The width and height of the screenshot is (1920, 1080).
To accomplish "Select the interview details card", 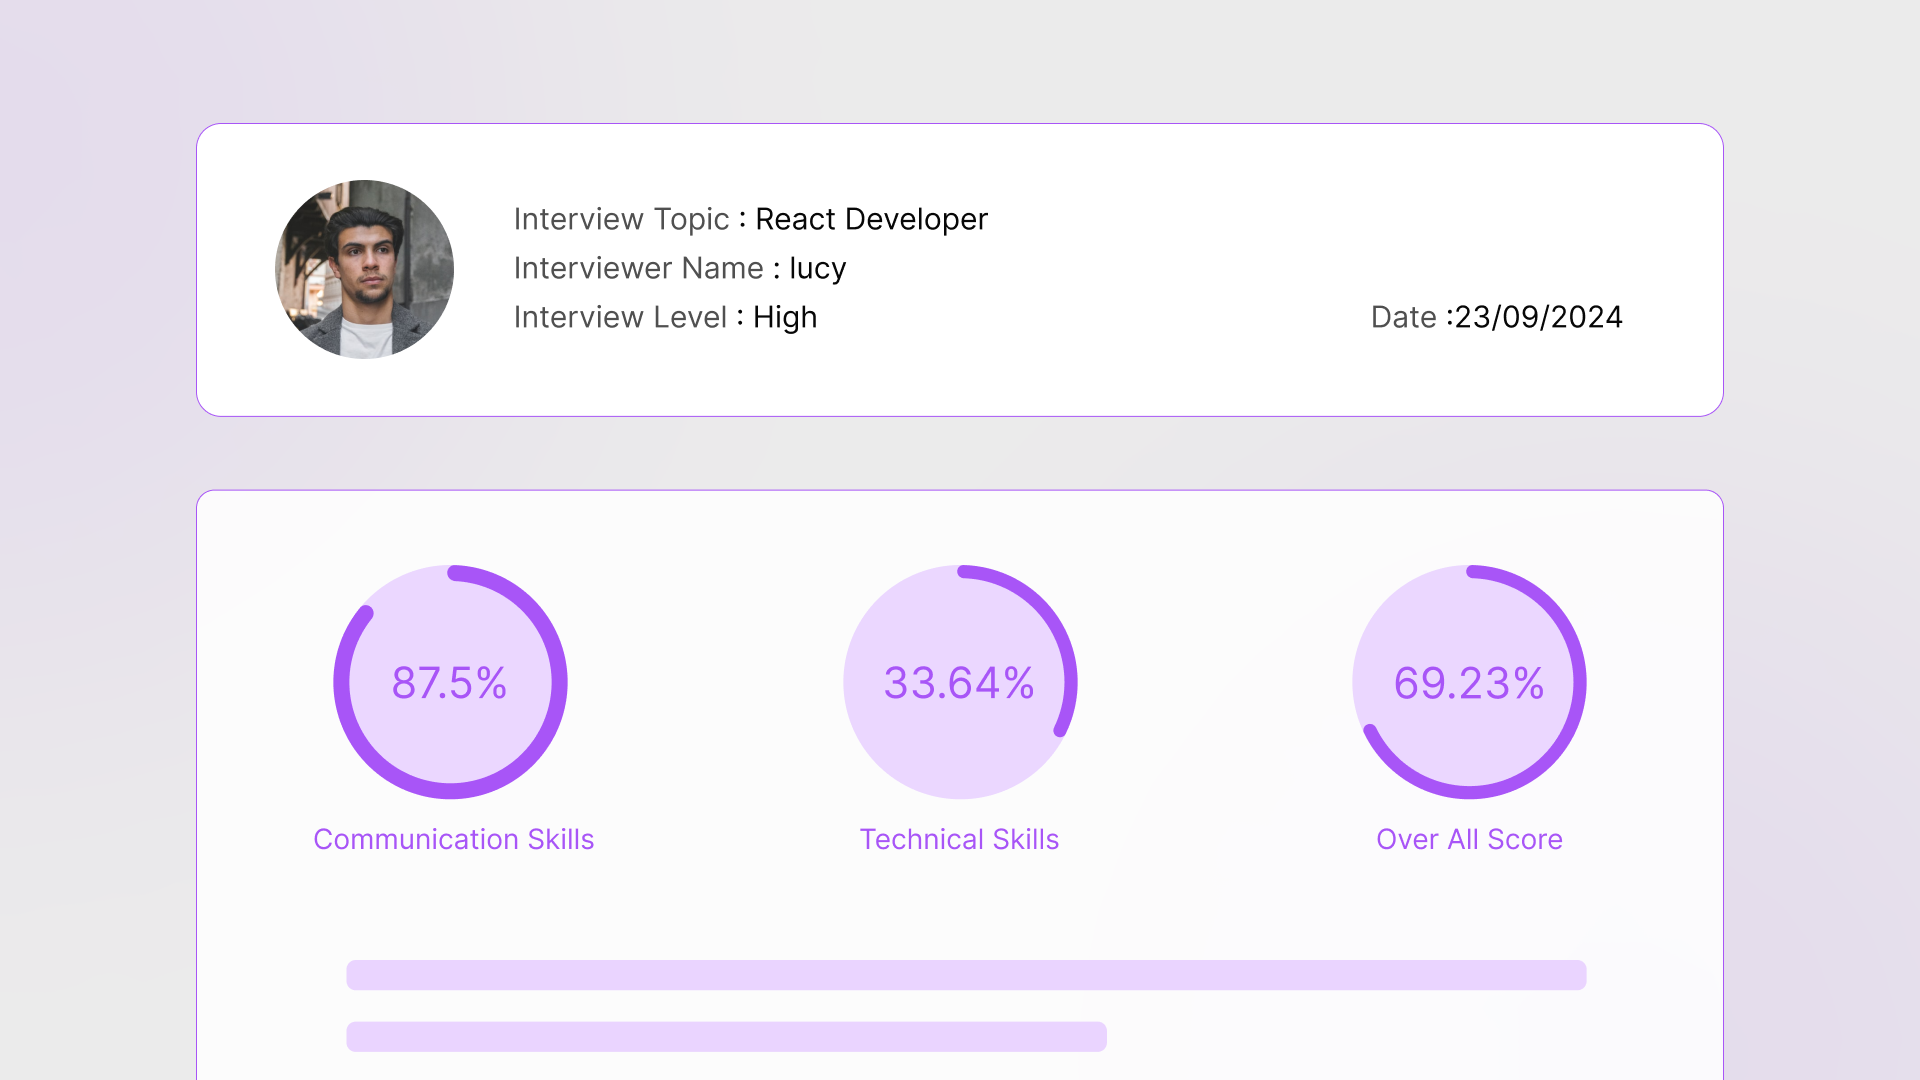I will 960,268.
